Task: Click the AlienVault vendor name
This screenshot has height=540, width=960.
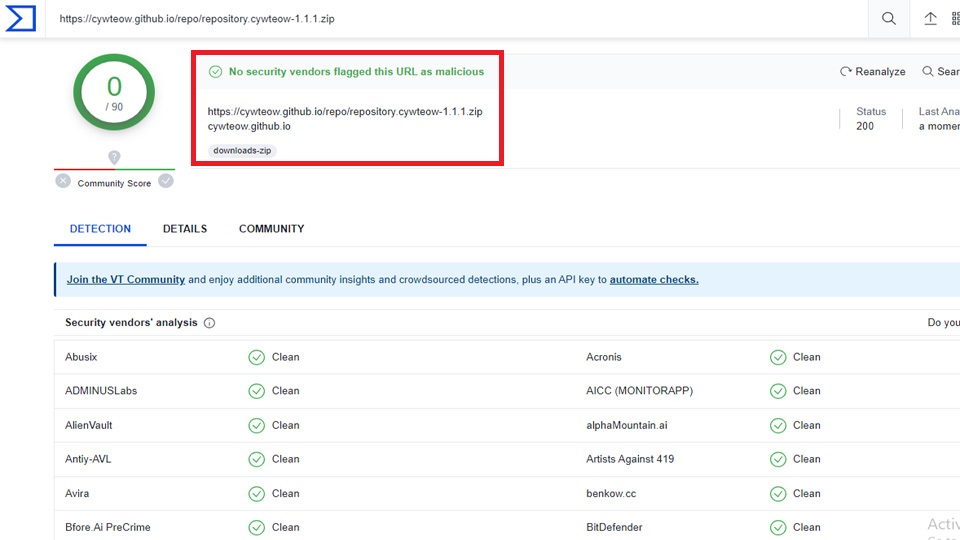Action: [89, 425]
